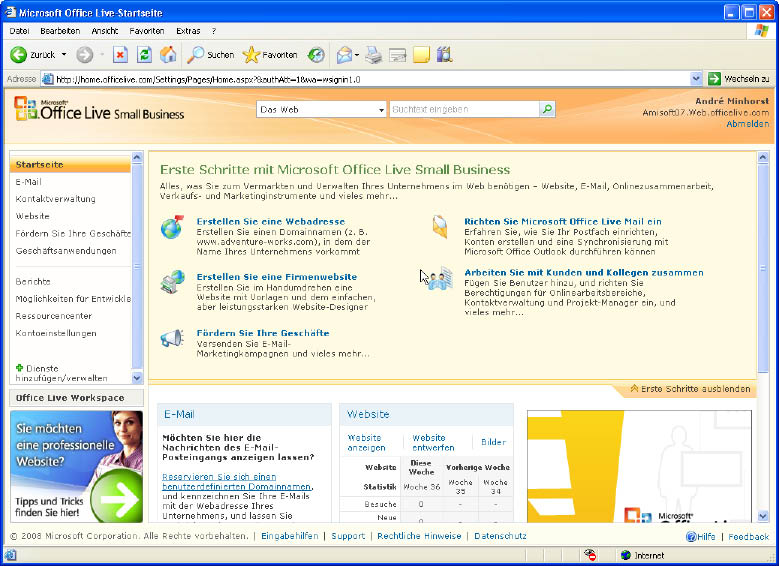Click the megaphone icon for Geschäfte fördern
Viewport: 779px width, 566px height.
coord(172,338)
